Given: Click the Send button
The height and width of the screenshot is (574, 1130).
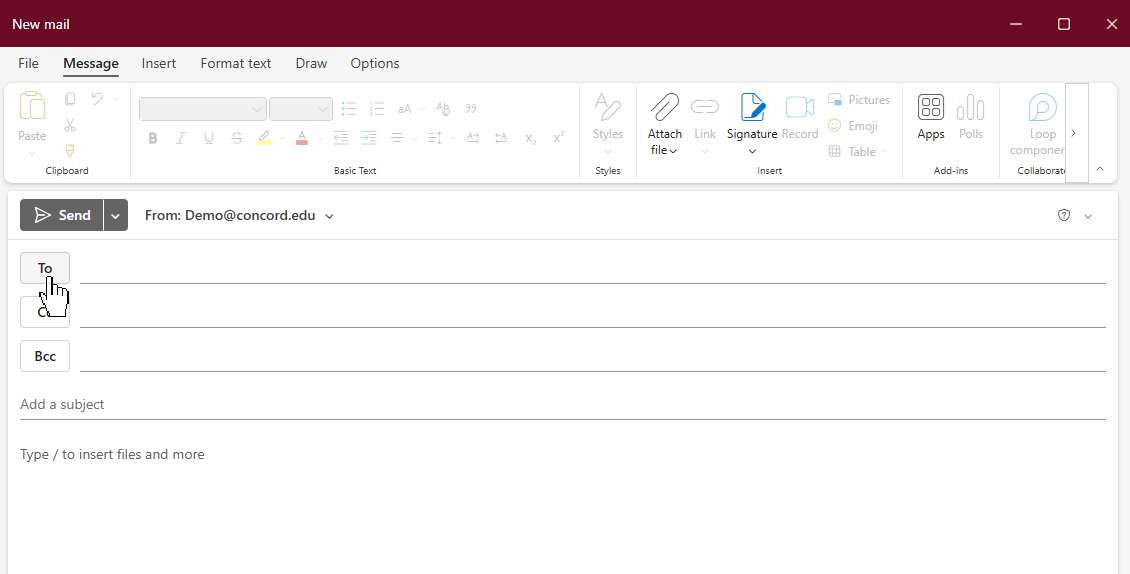Looking at the screenshot, I should (62, 215).
